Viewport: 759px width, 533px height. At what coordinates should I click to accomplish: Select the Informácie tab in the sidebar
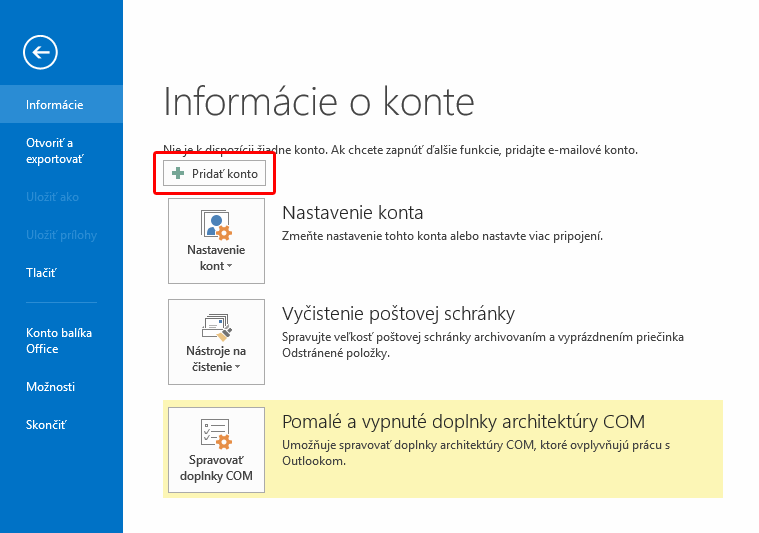click(x=55, y=105)
